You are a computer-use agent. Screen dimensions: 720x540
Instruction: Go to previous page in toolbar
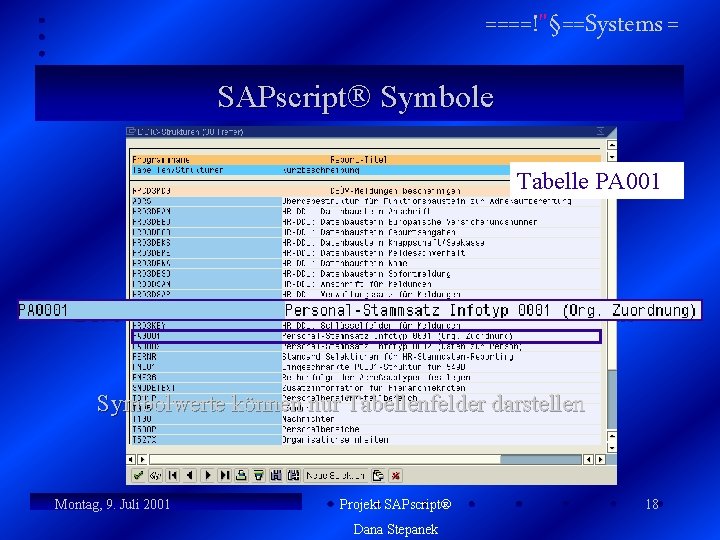coord(190,475)
